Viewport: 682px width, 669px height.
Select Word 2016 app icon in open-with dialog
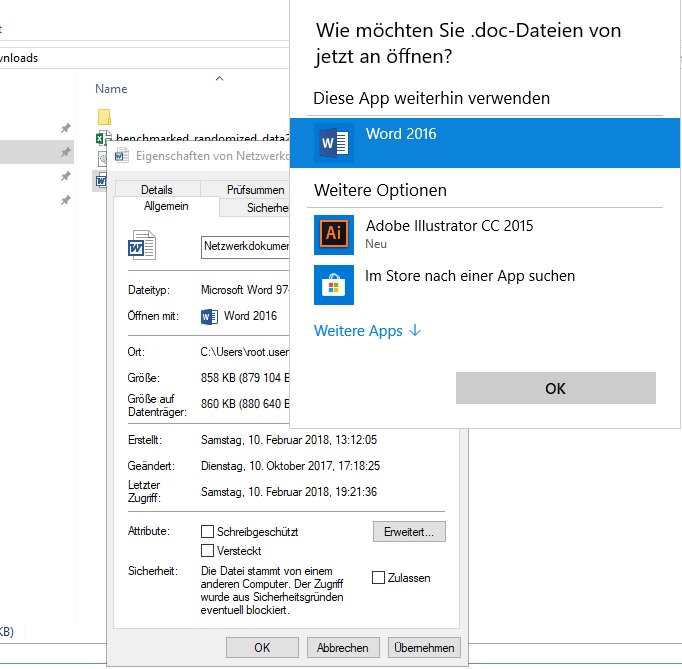coord(334,143)
